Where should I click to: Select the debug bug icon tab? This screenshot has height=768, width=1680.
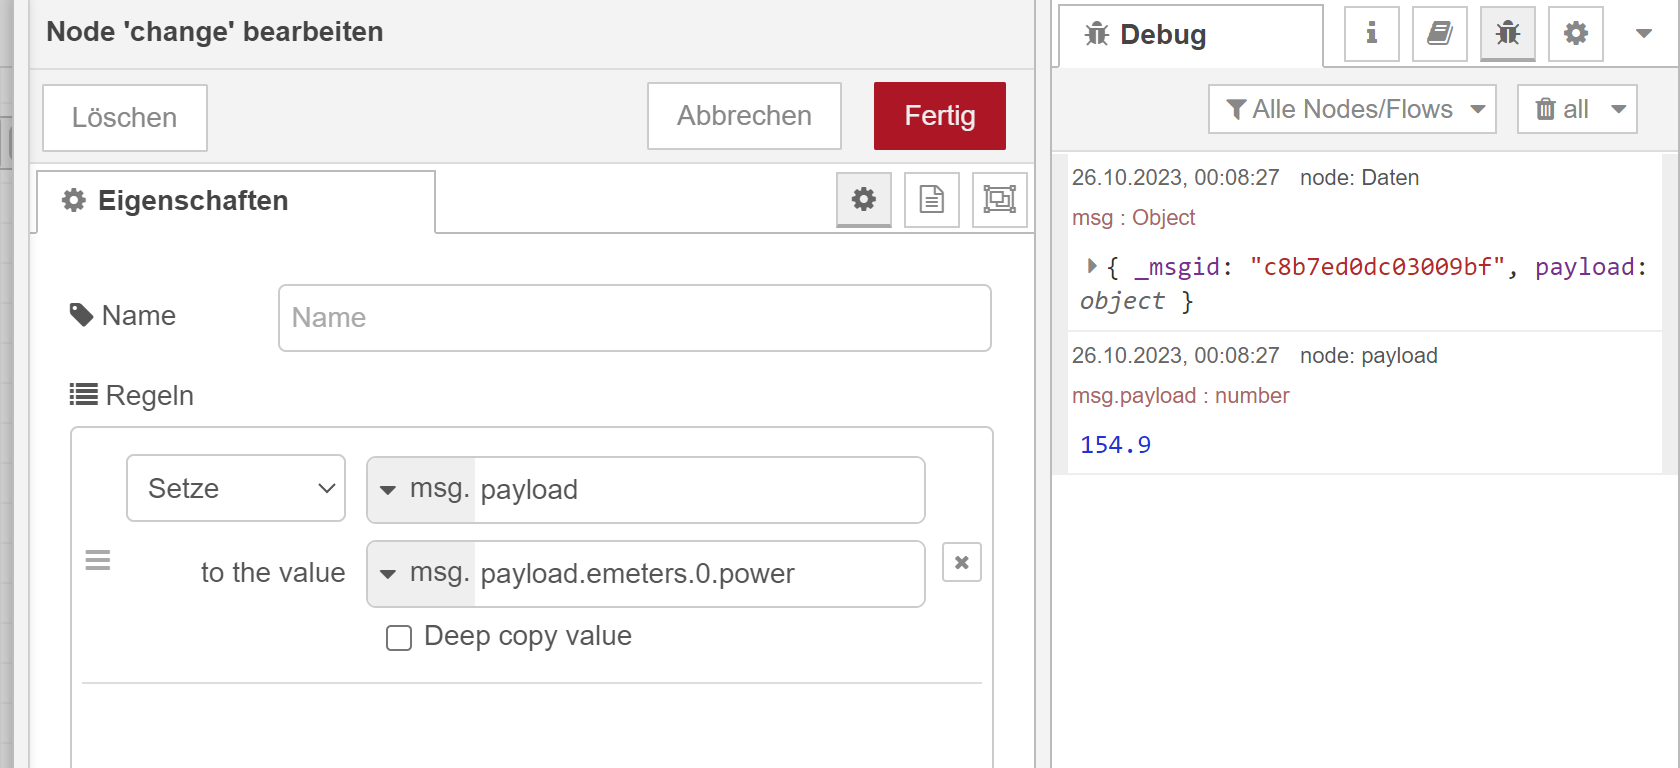click(1507, 34)
